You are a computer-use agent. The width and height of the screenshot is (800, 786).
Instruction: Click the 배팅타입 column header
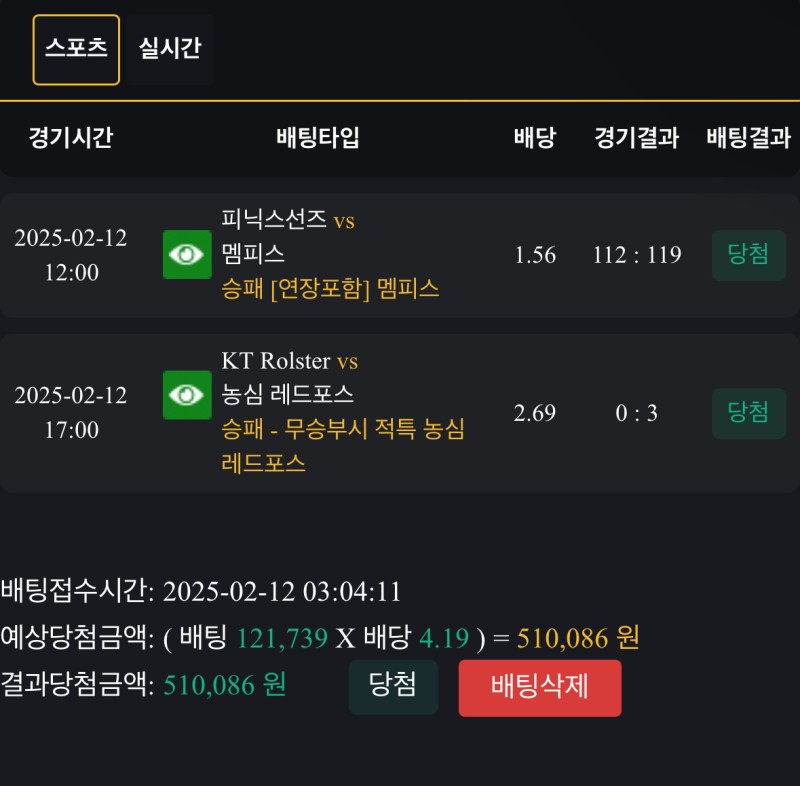318,138
